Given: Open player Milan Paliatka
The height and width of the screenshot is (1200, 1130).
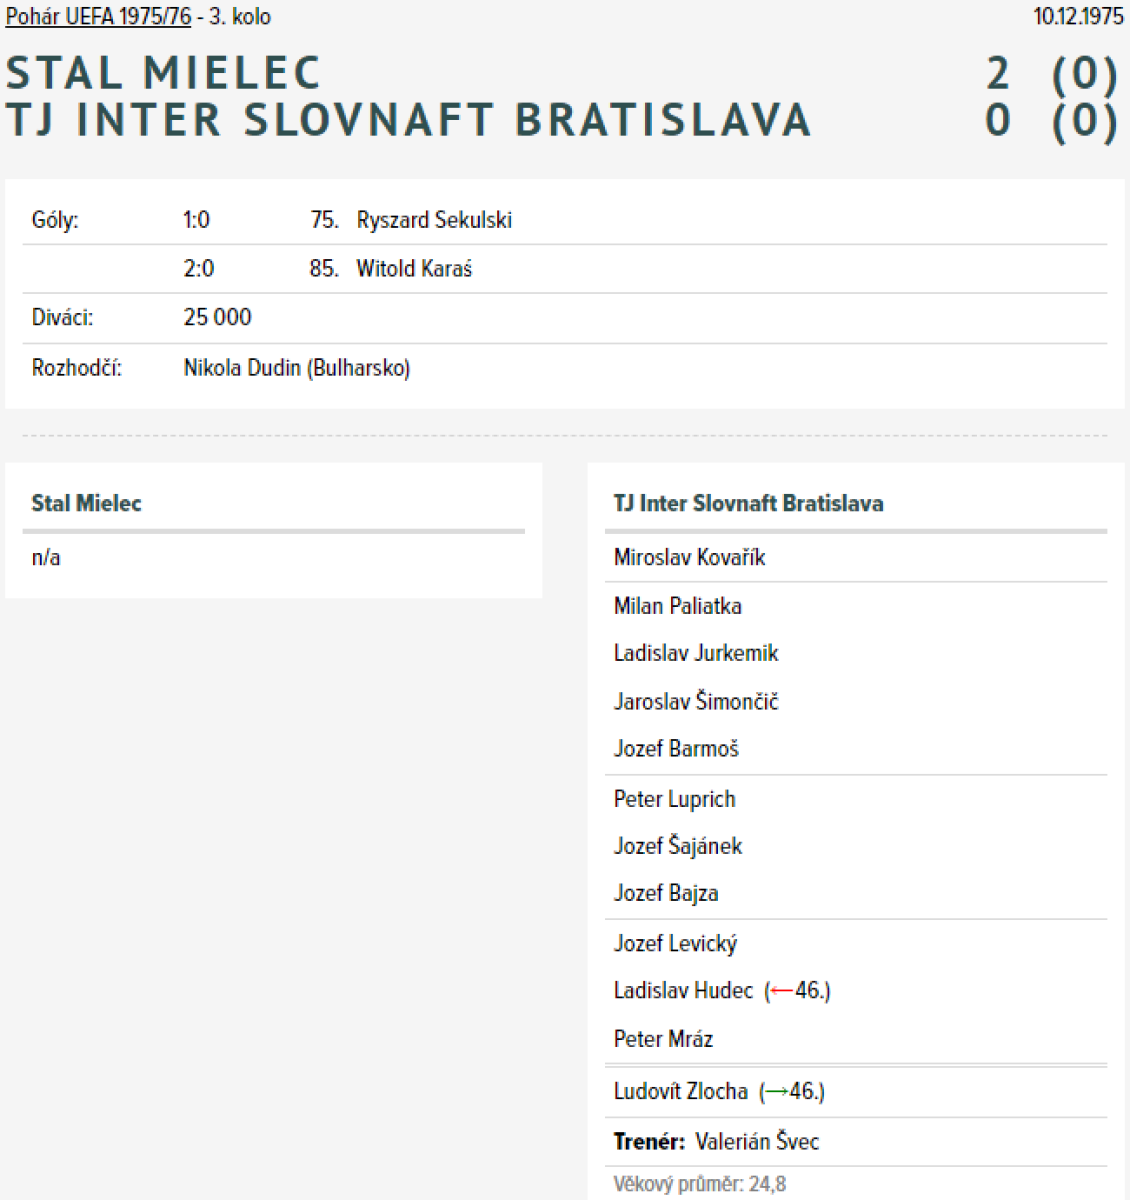Looking at the screenshot, I should coord(677,605).
